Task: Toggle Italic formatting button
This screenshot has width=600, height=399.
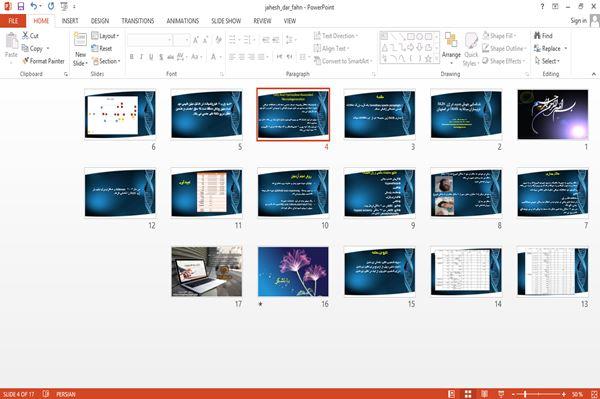Action: tap(141, 57)
